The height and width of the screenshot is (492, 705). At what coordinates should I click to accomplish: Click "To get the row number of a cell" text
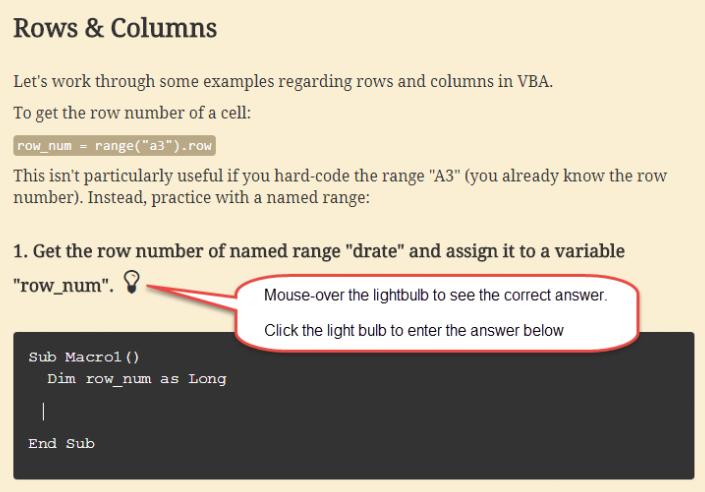click(131, 113)
